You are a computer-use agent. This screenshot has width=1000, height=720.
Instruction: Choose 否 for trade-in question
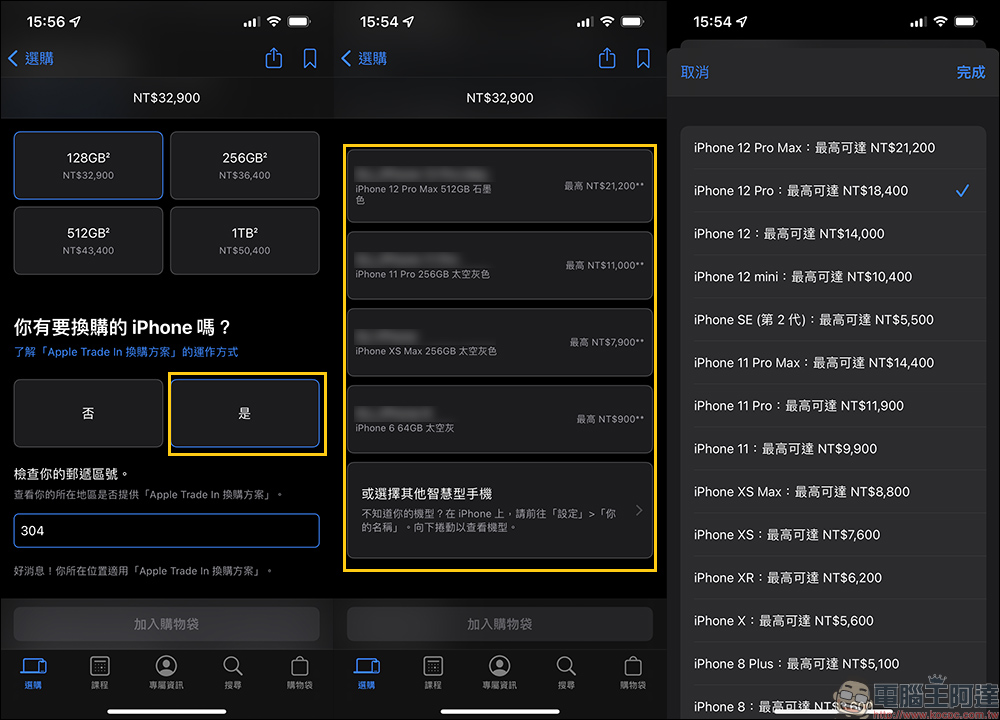(88, 413)
